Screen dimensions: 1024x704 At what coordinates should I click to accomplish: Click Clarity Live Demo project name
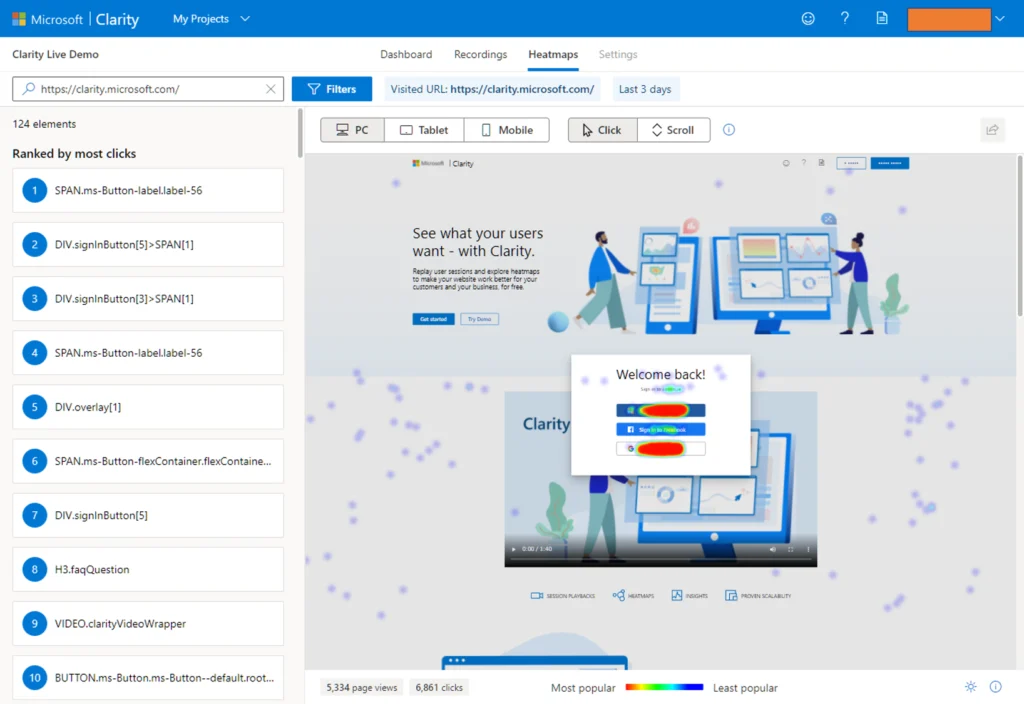[56, 54]
